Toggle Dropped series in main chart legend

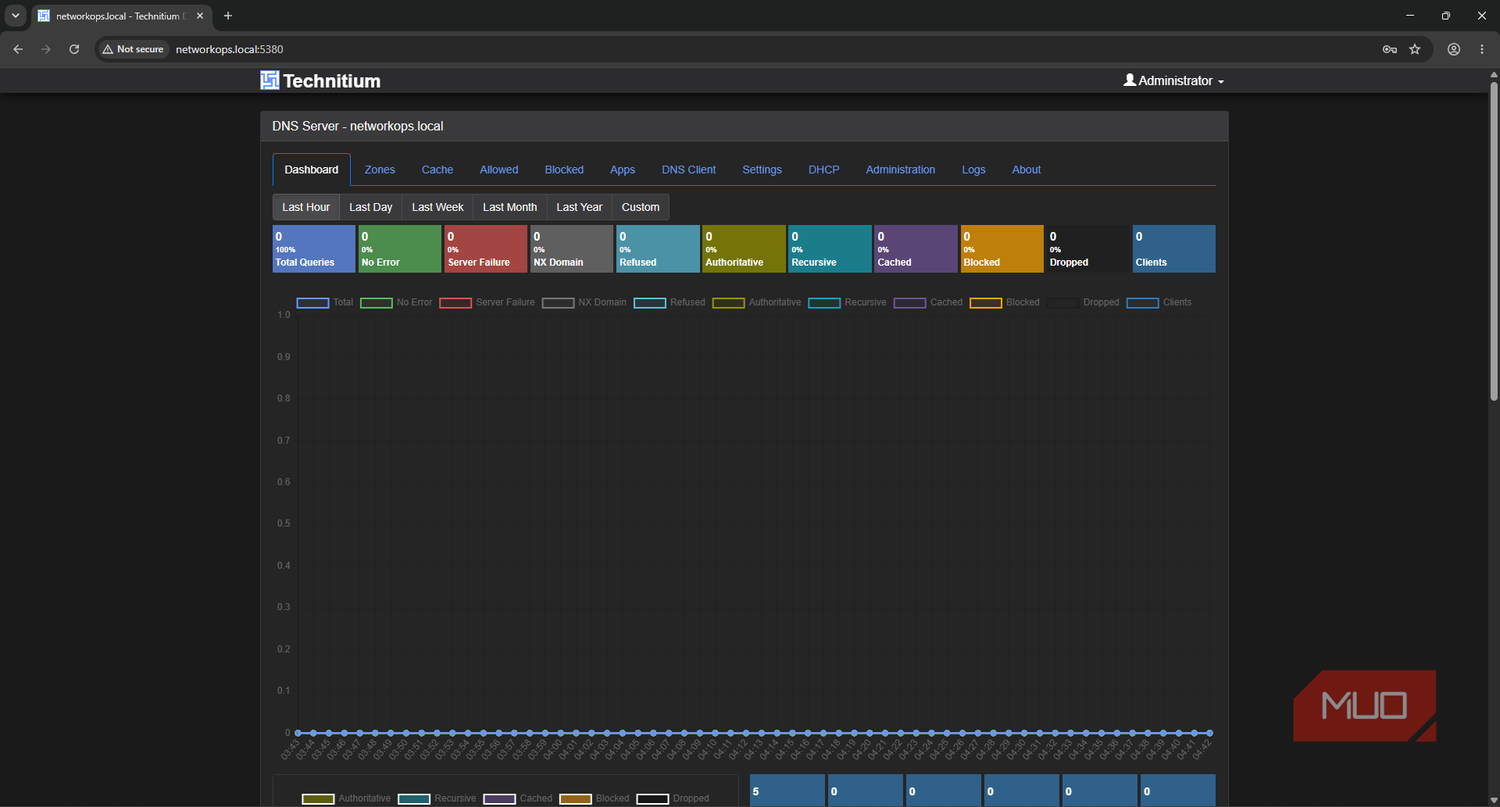tap(1083, 302)
